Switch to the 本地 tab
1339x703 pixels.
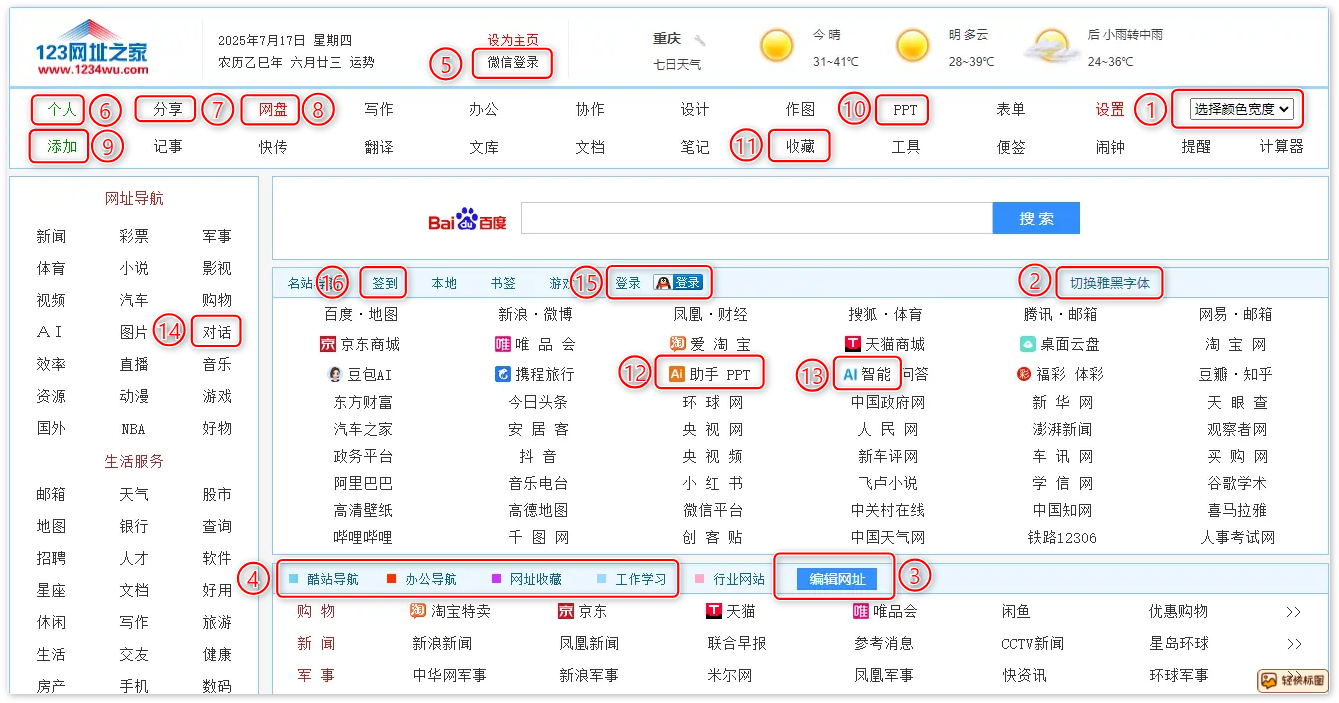(x=444, y=283)
